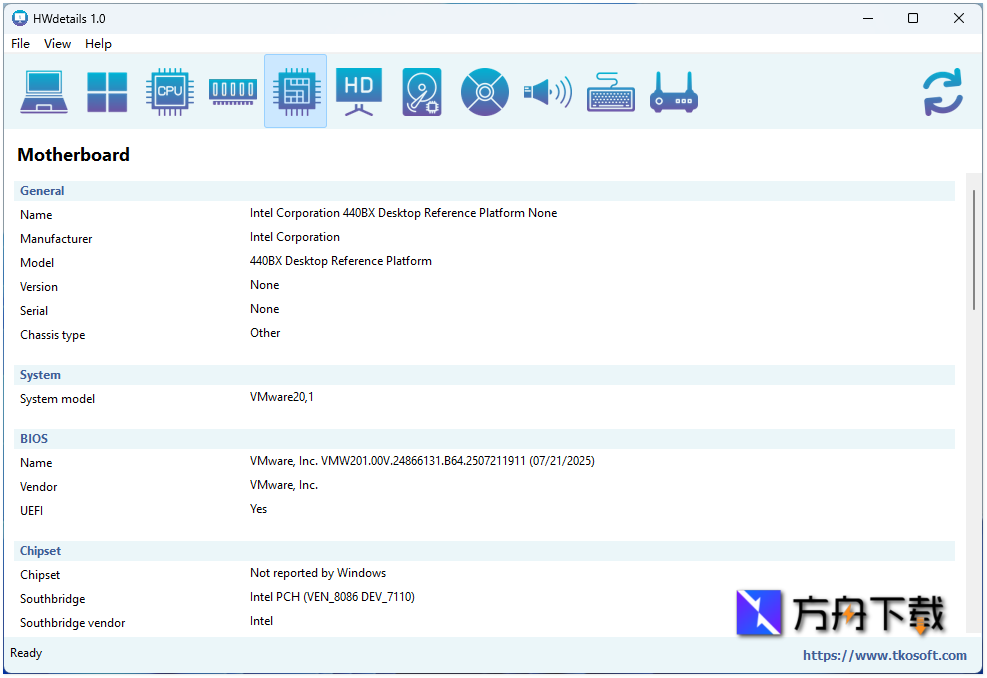Click the Vendor value VMware, Inc.
The image size is (987, 678).
(x=284, y=485)
